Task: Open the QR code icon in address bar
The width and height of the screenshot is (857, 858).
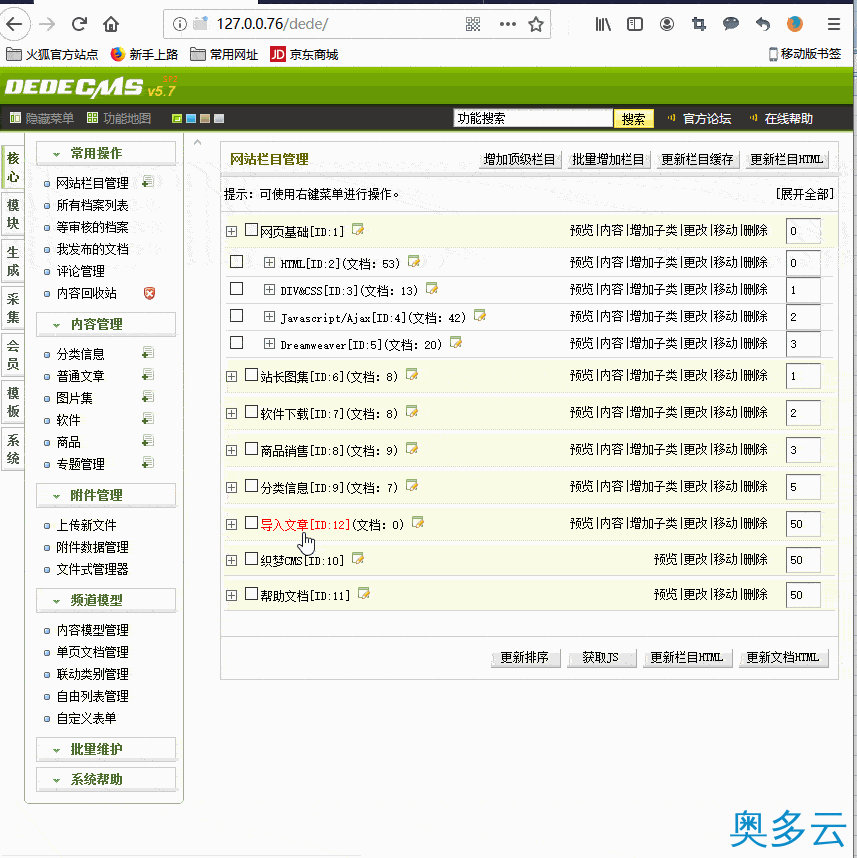Action: tap(473, 24)
